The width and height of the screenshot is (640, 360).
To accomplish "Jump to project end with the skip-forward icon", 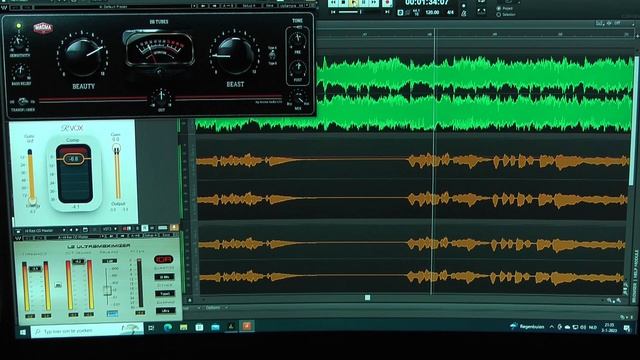I will point(387,12).
